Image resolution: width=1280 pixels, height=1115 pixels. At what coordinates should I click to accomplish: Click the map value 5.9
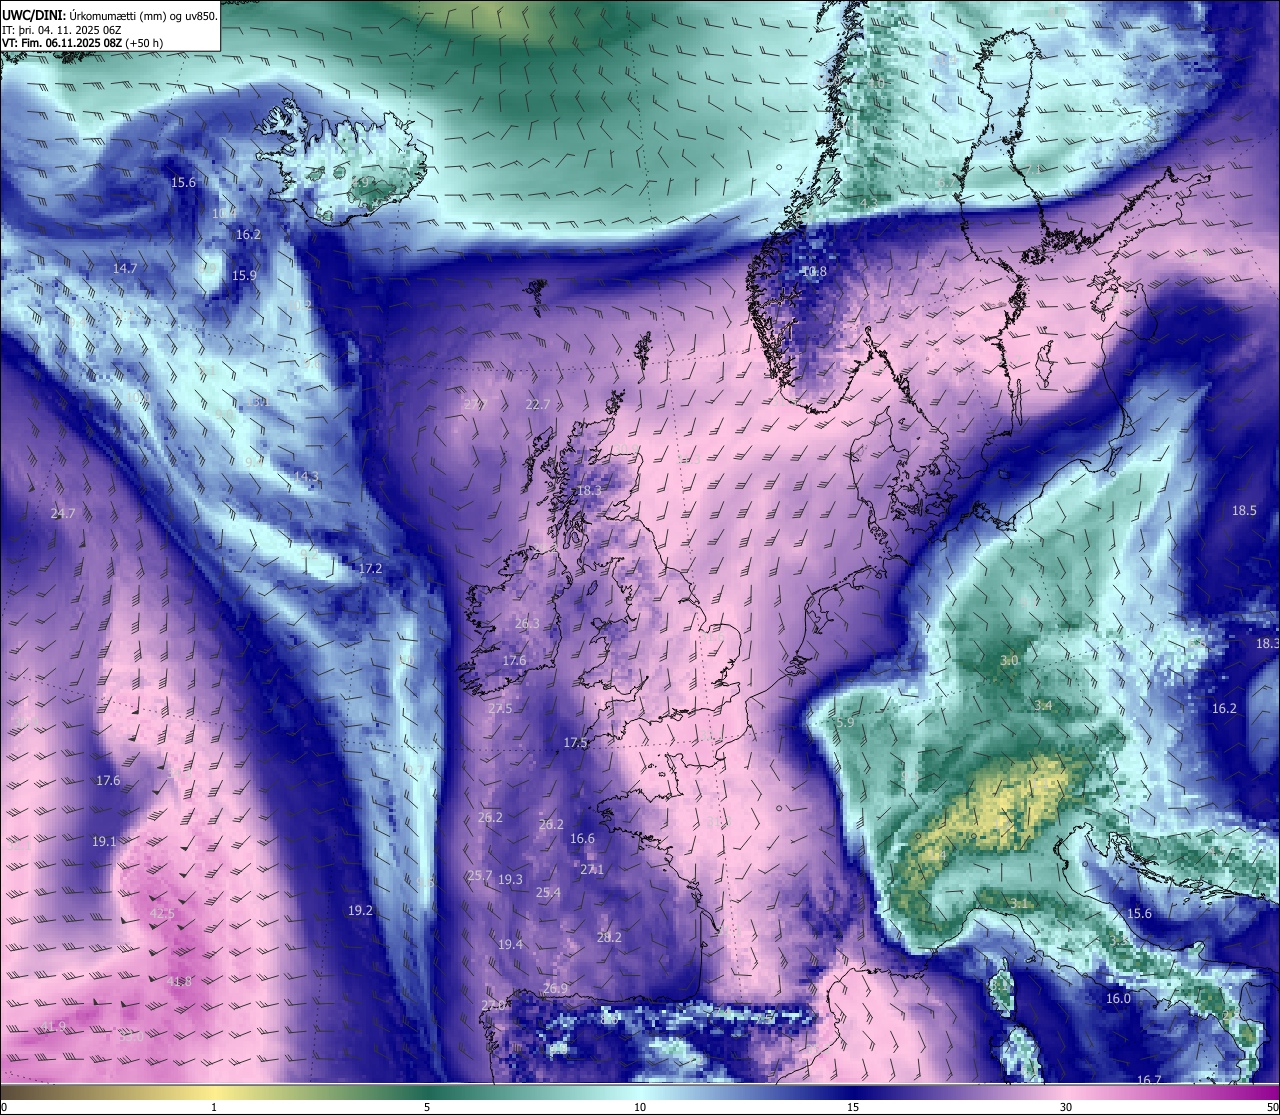[845, 722]
